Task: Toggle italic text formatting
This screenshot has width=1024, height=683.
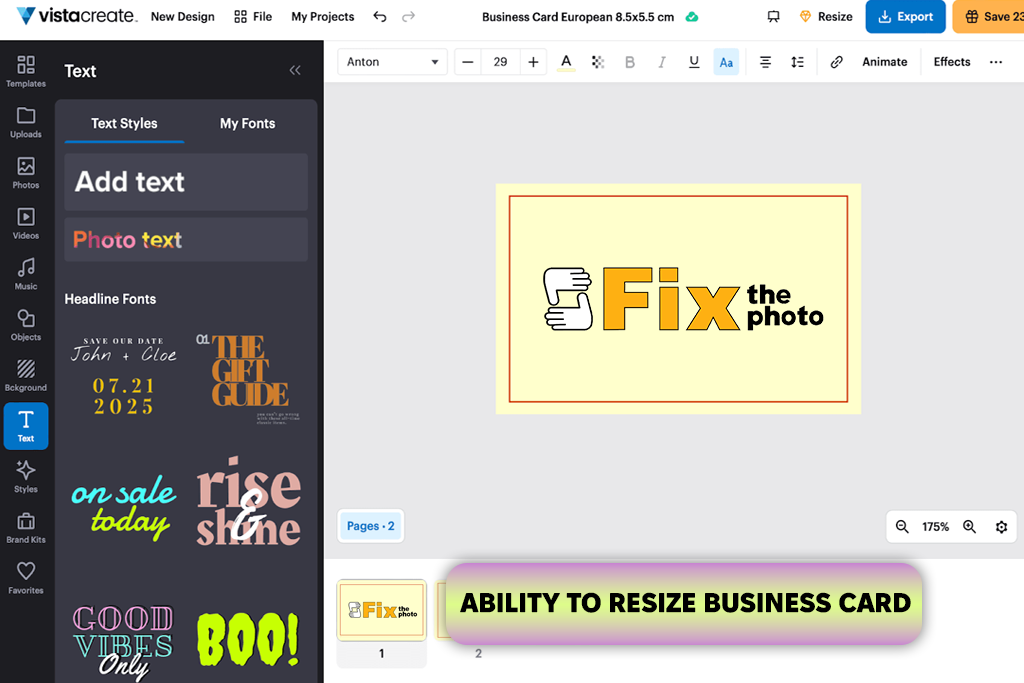Action: 662,62
